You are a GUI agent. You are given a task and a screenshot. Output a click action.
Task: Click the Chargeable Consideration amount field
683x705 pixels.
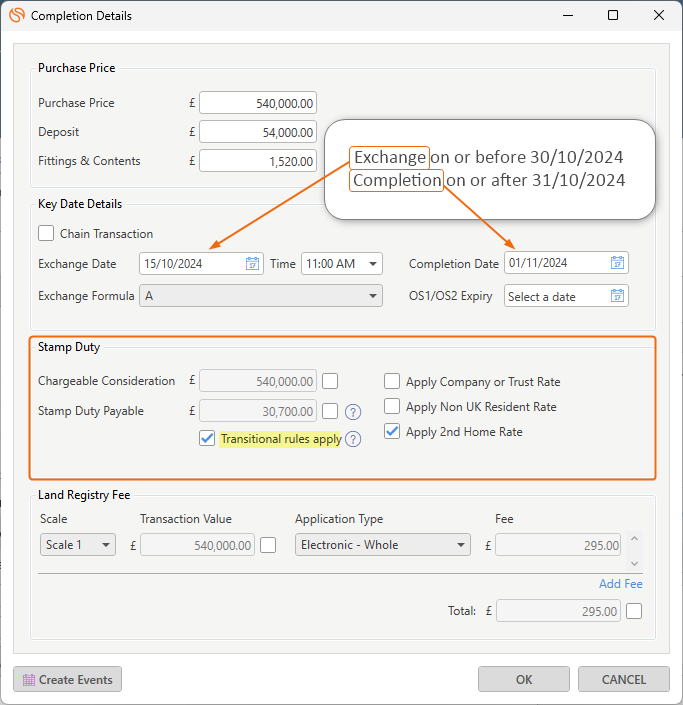pos(258,381)
